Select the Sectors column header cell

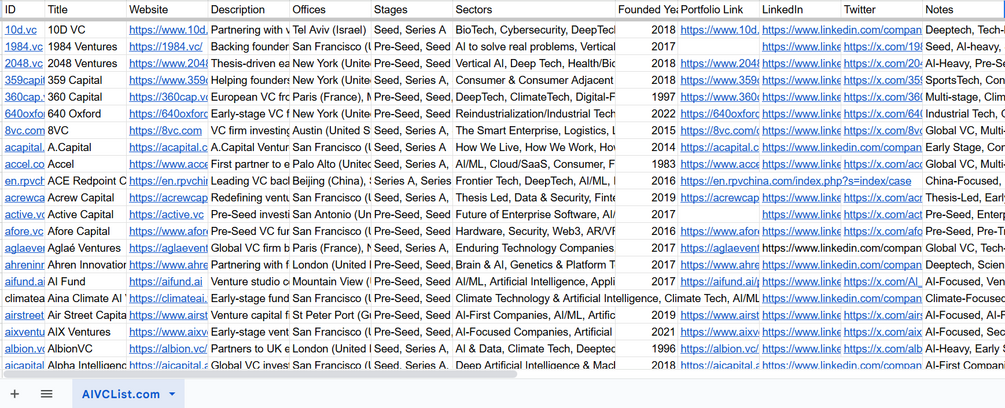click(x=533, y=9)
